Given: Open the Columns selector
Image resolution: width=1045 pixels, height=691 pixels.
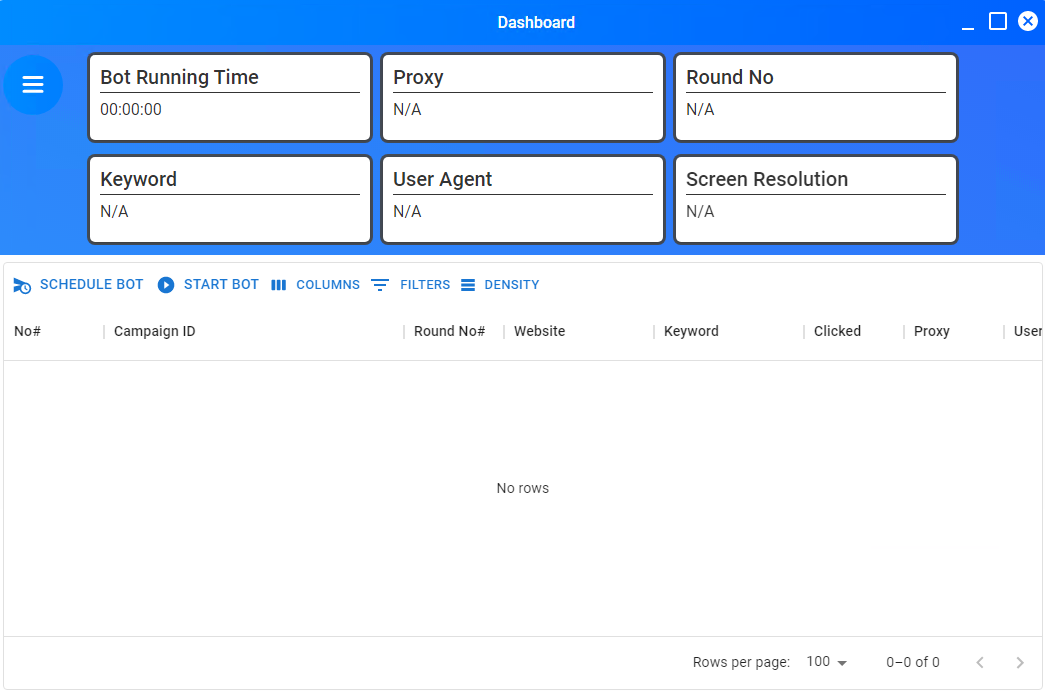Looking at the screenshot, I should [315, 285].
